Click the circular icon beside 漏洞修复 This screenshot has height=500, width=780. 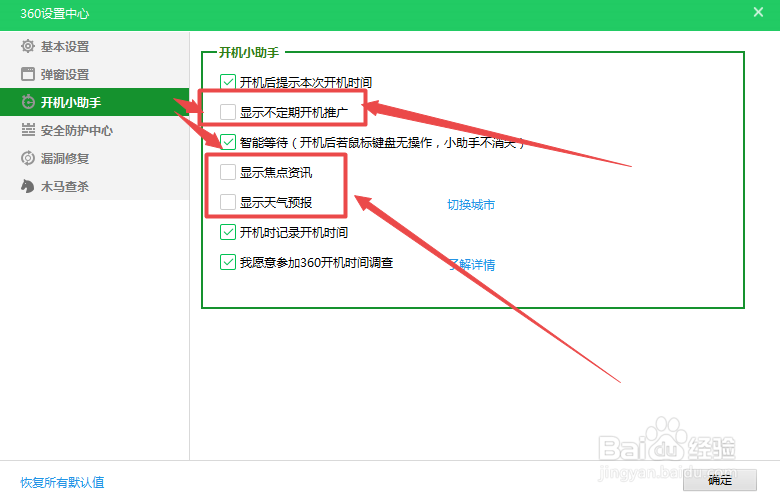click(28, 158)
